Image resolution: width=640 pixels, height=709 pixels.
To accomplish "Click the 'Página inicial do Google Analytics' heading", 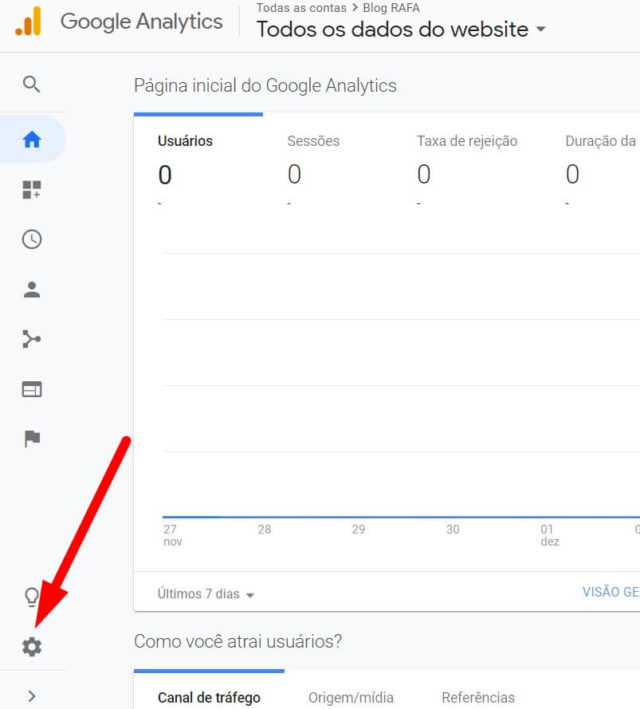I will [x=265, y=85].
